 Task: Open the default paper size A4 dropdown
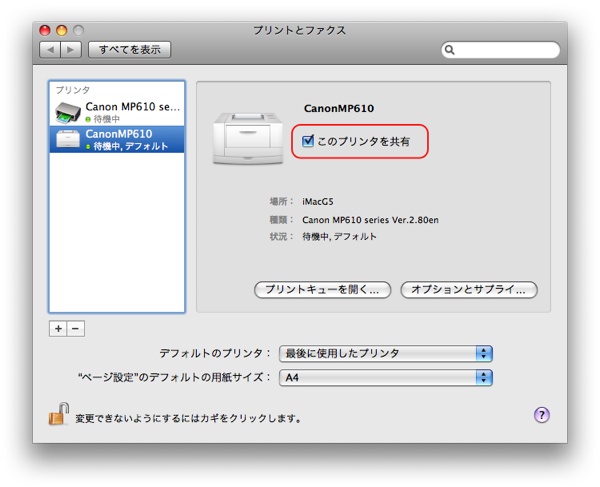pos(386,378)
